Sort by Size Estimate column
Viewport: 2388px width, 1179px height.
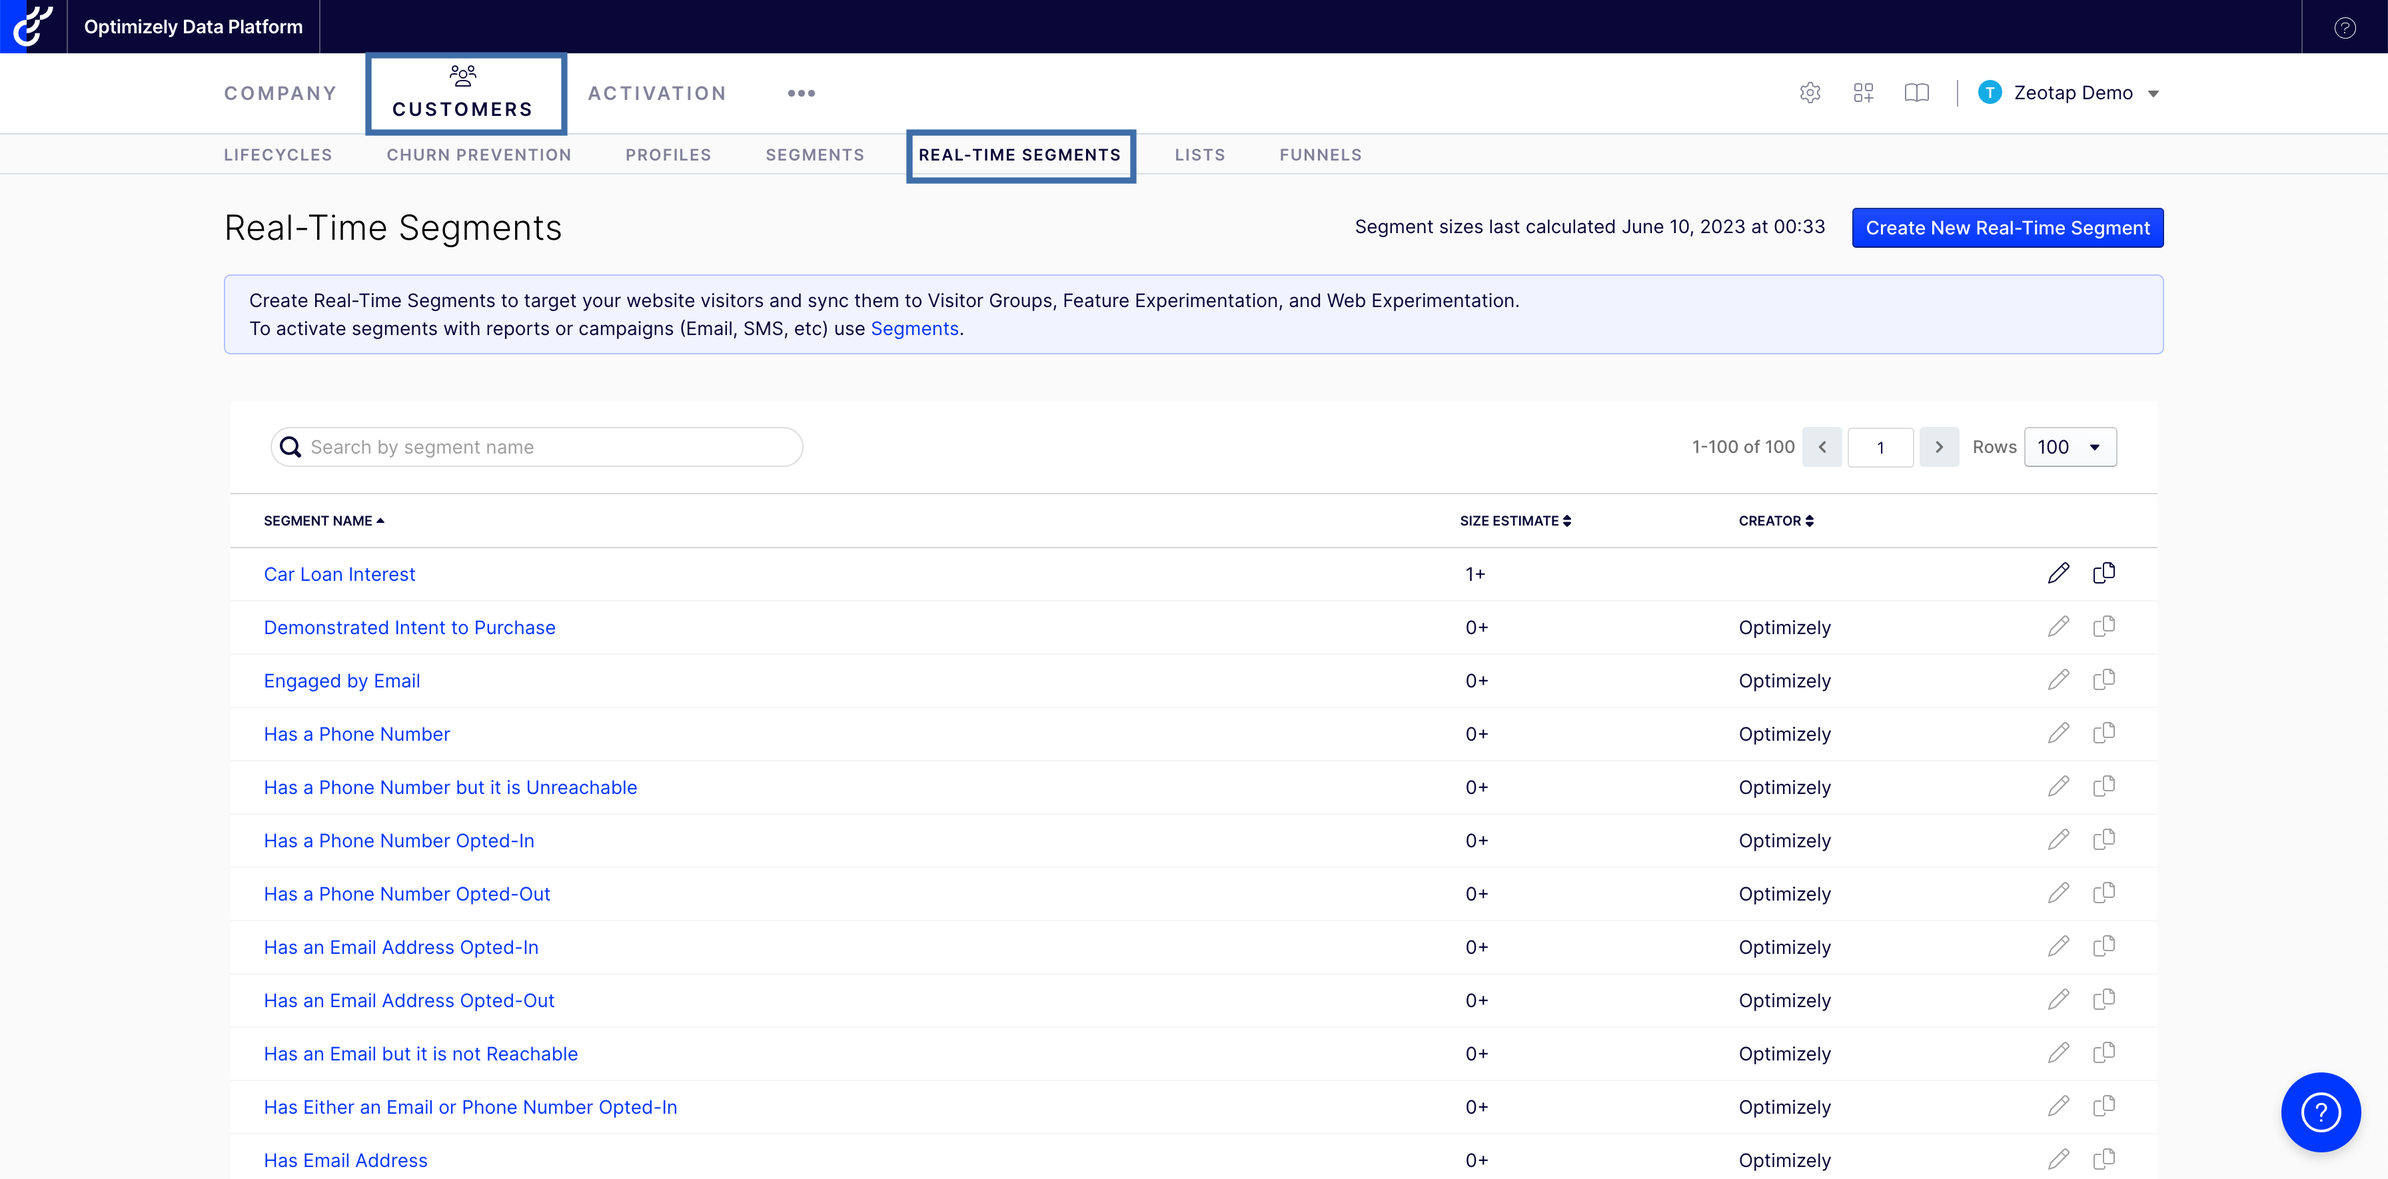point(1515,521)
